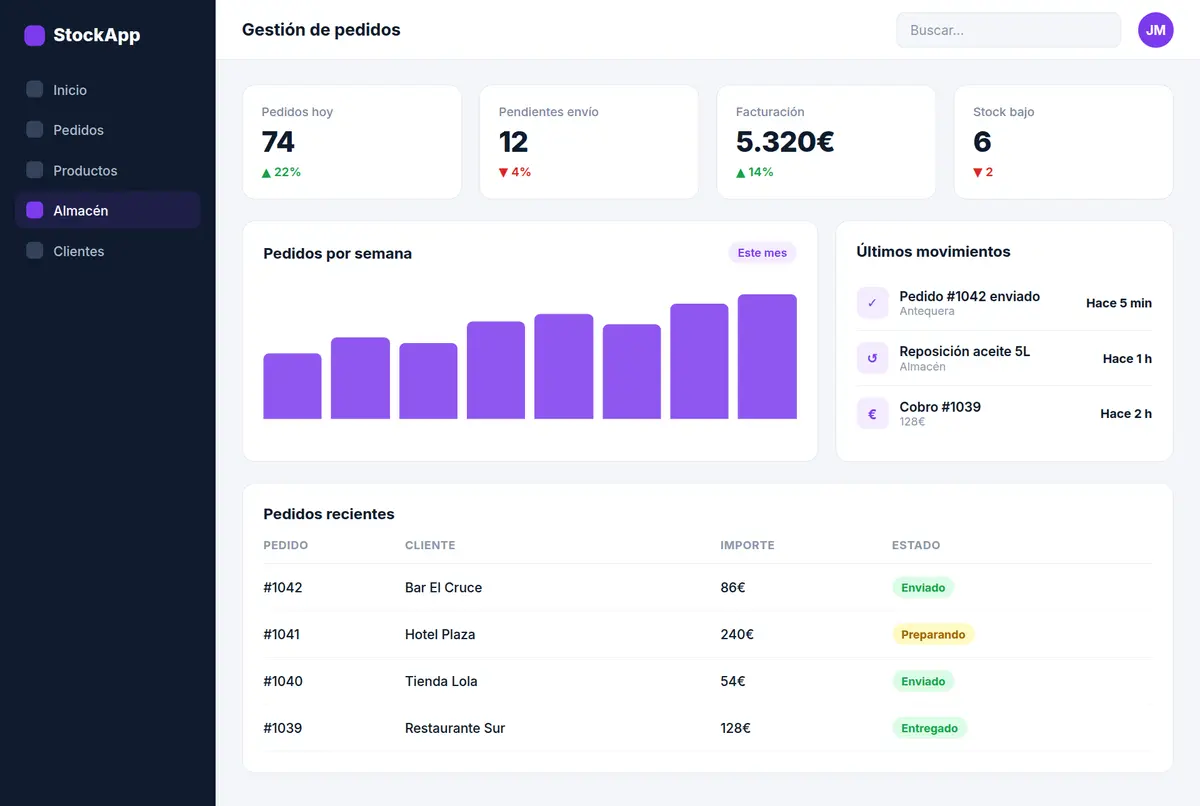Click the 14% increase indicator
Image resolution: width=1200 pixels, height=806 pixels.
coord(755,172)
